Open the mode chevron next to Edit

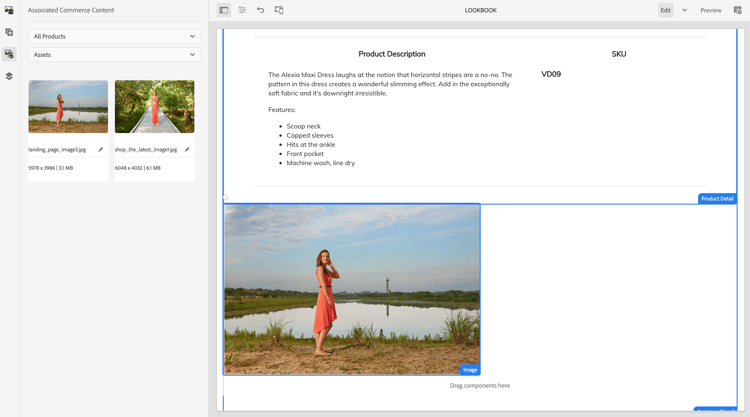tap(685, 10)
